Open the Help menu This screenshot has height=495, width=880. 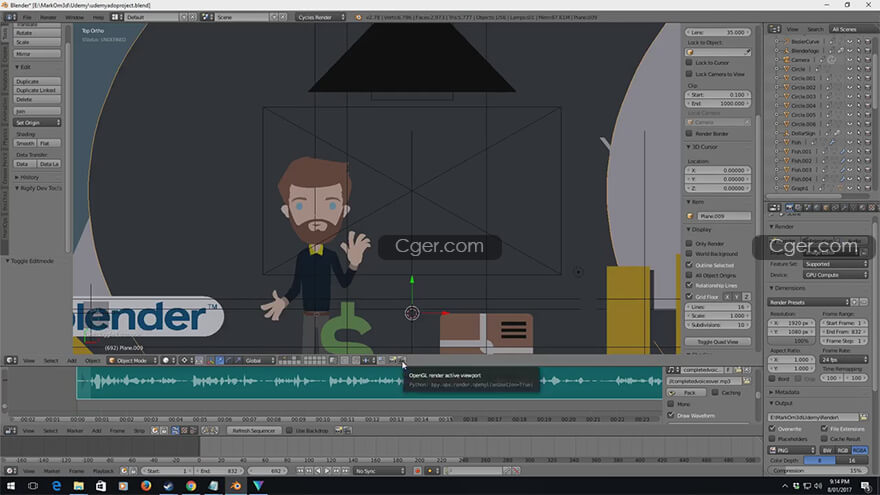pyautogui.click(x=98, y=17)
